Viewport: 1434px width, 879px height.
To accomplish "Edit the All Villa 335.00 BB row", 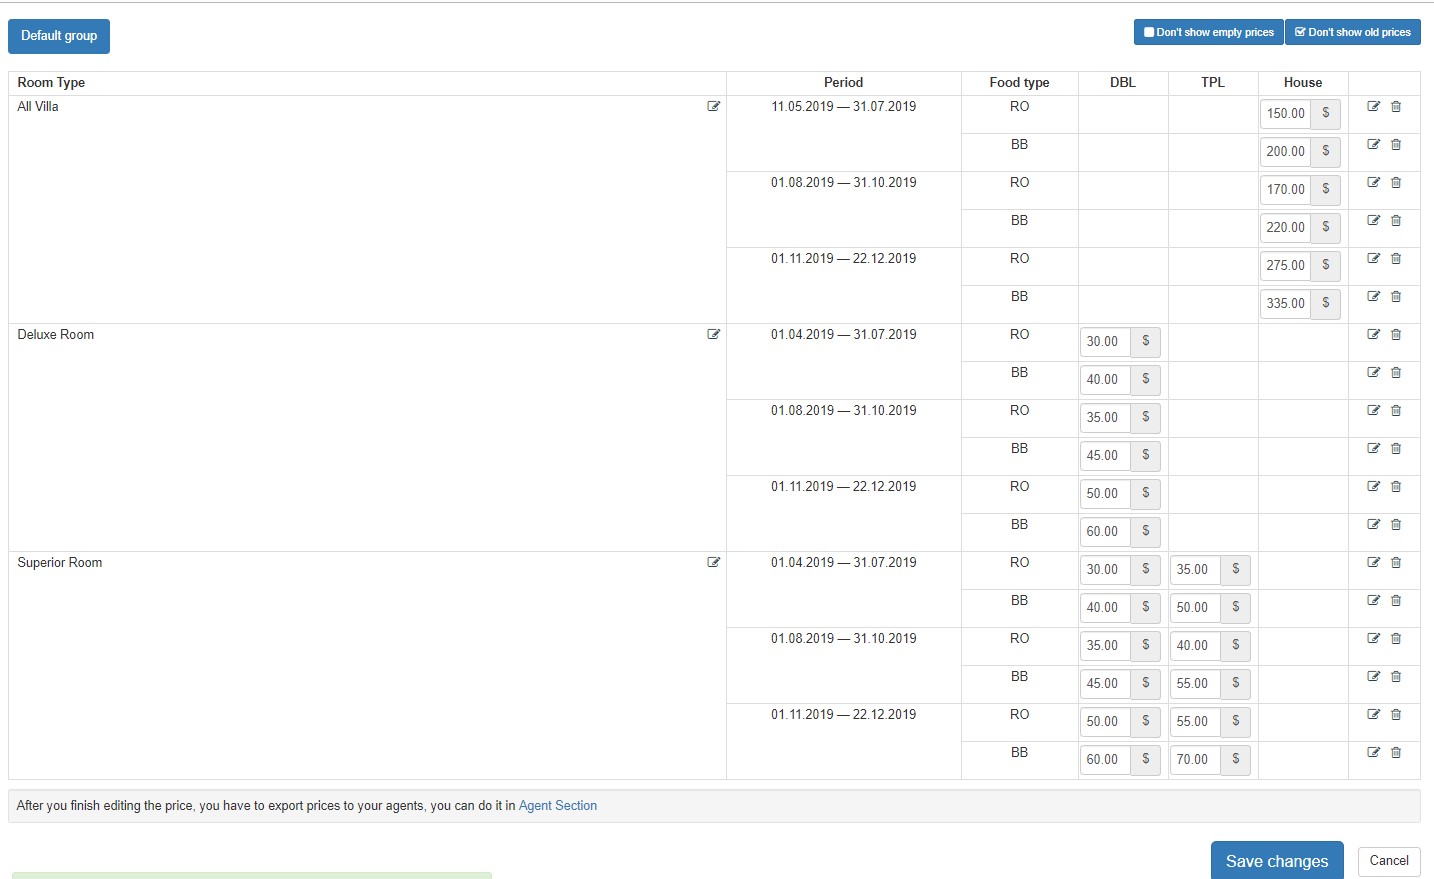I will pos(1373,296).
